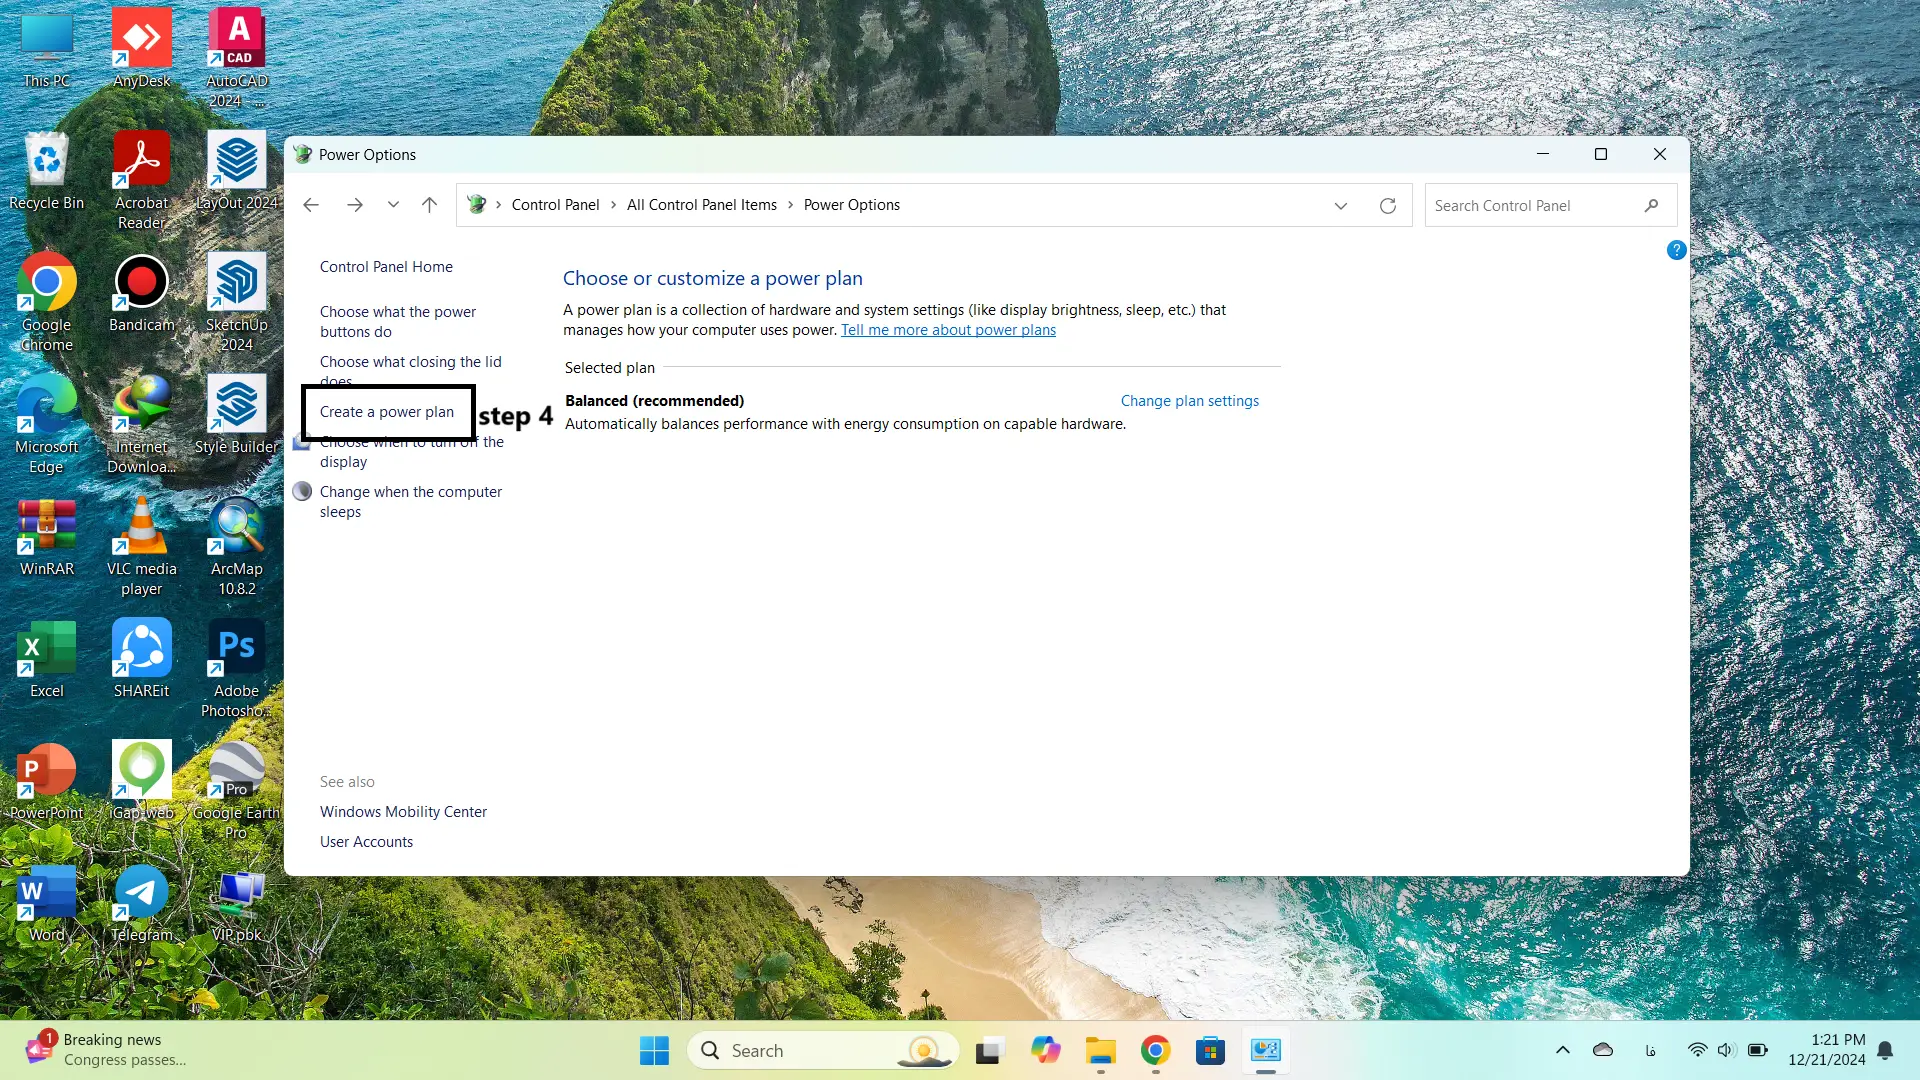This screenshot has width=1920, height=1080.
Task: Expand address bar previous locations dropdown
Action: pos(1340,206)
